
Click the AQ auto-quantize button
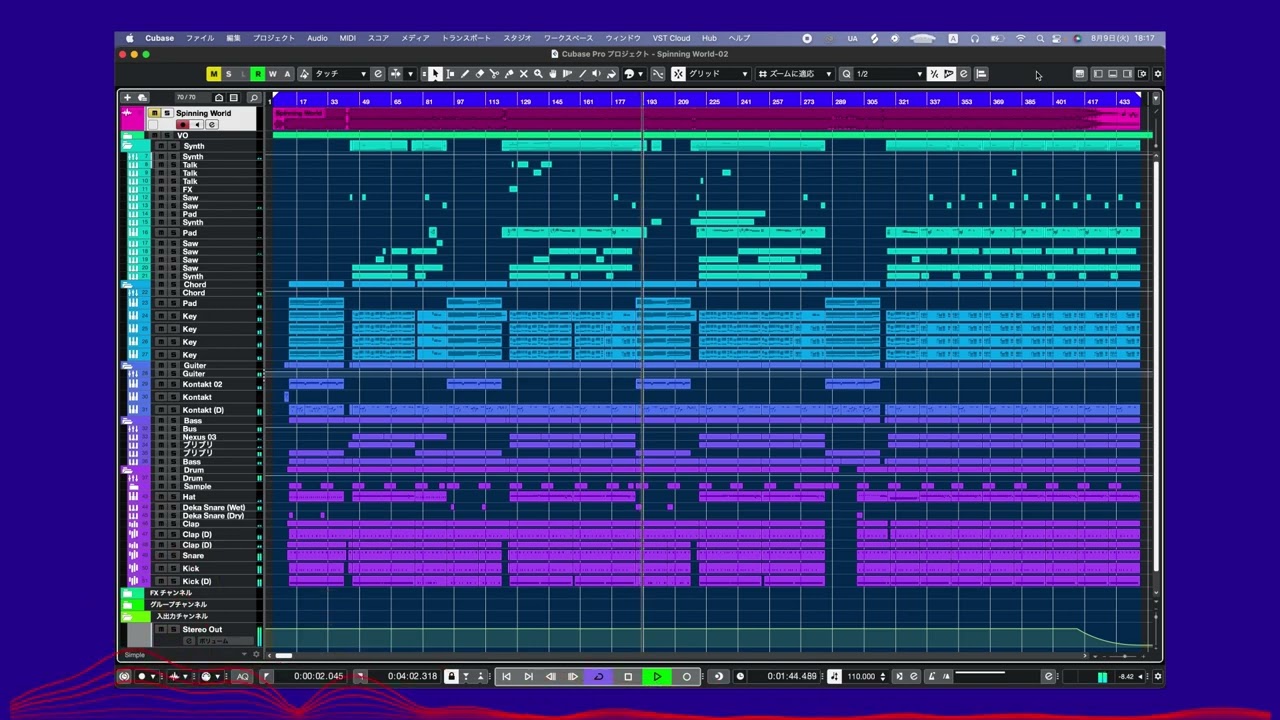click(242, 677)
